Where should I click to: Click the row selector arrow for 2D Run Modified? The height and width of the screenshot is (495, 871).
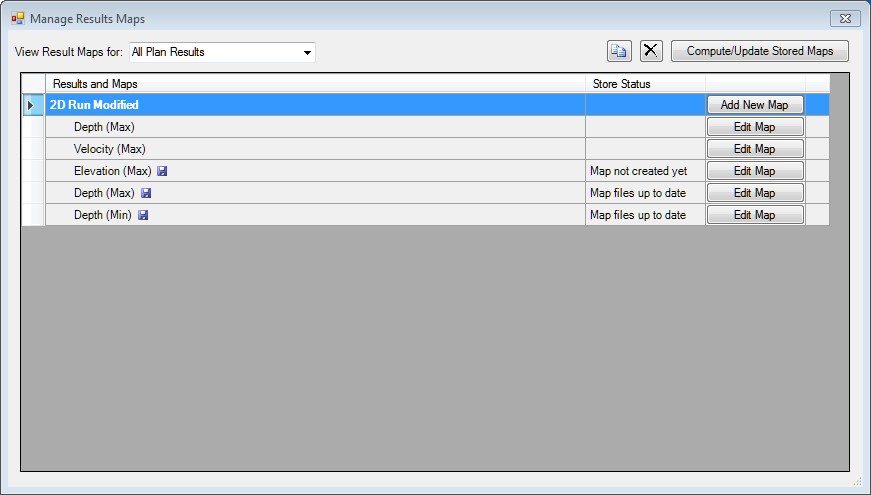[31, 105]
